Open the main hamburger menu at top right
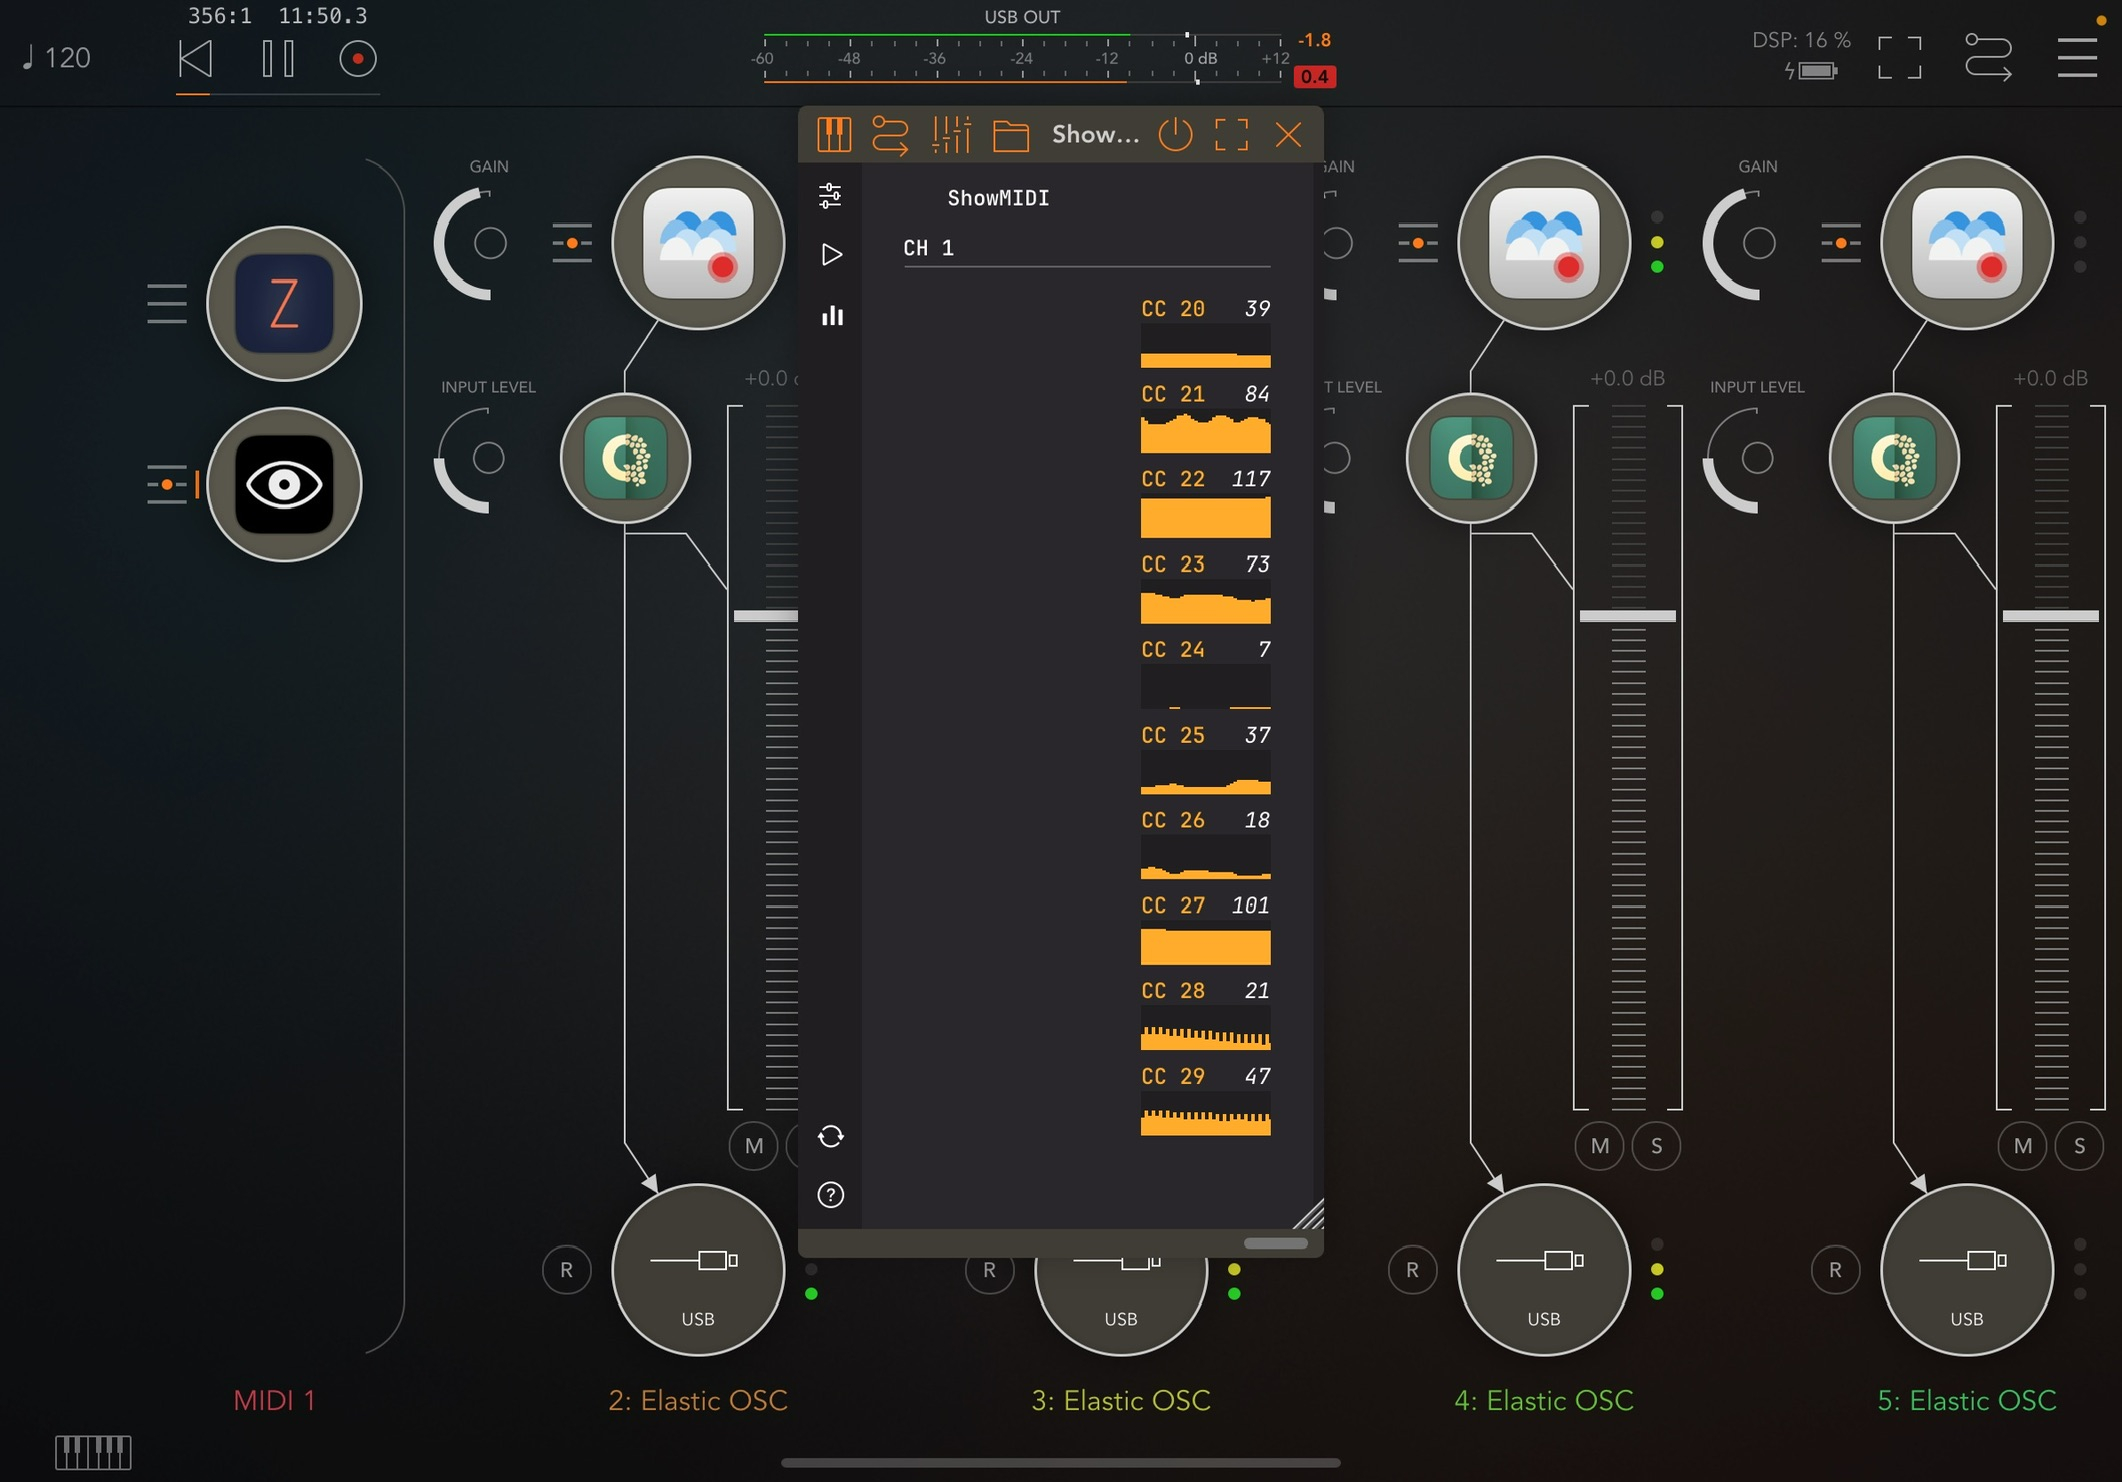The width and height of the screenshot is (2122, 1482). pos(2076,58)
